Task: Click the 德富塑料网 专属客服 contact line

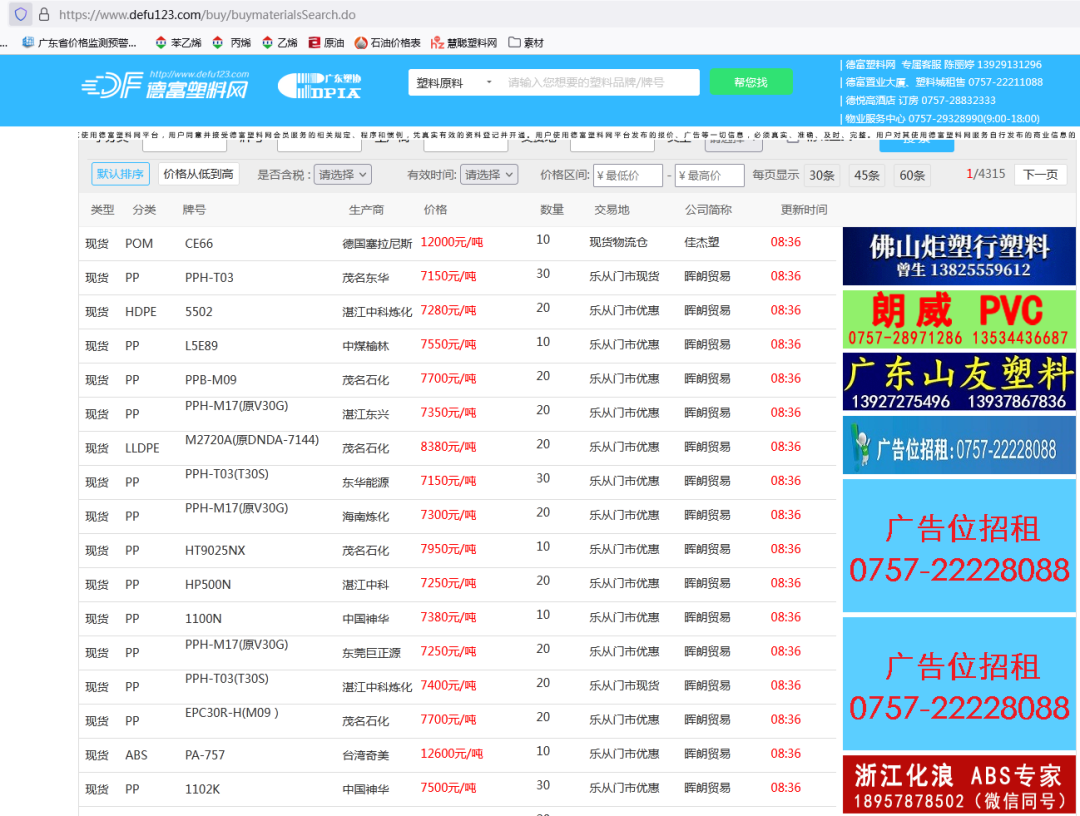Action: (x=944, y=65)
